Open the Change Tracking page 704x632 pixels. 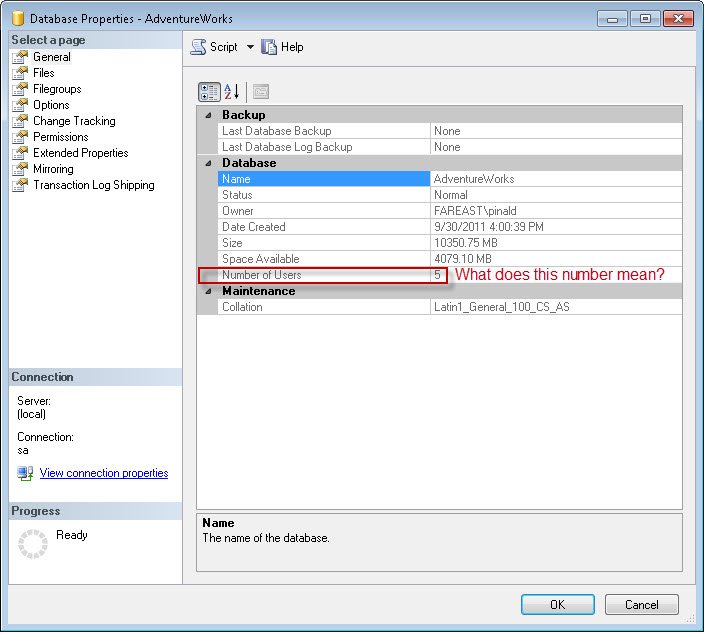[x=74, y=121]
